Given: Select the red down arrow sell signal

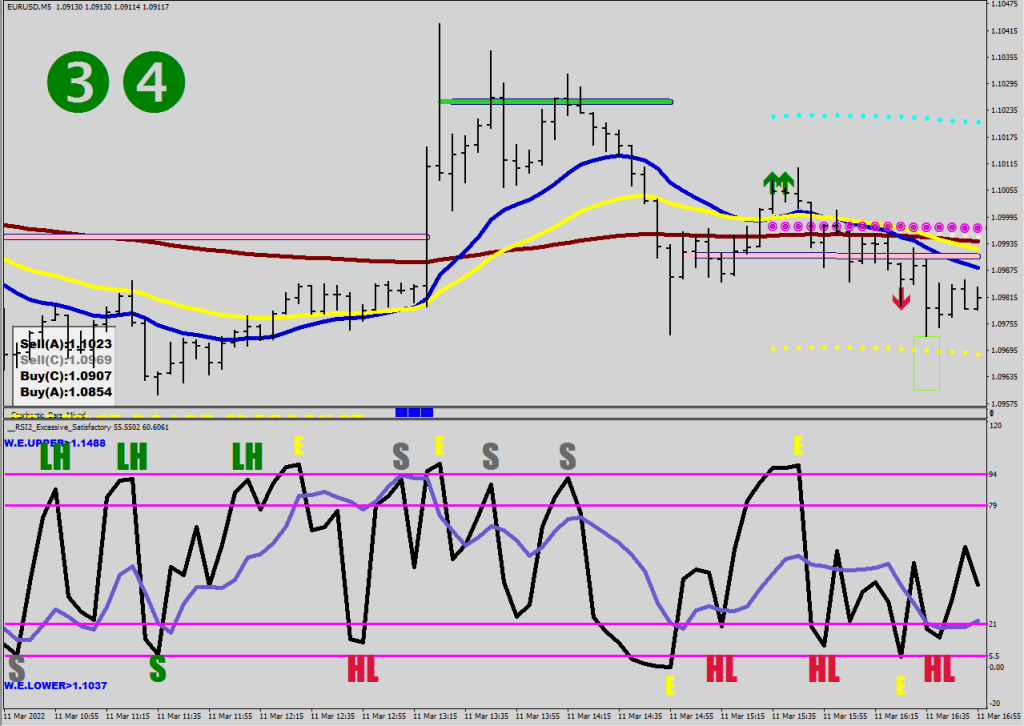Looking at the screenshot, I should pos(901,297).
